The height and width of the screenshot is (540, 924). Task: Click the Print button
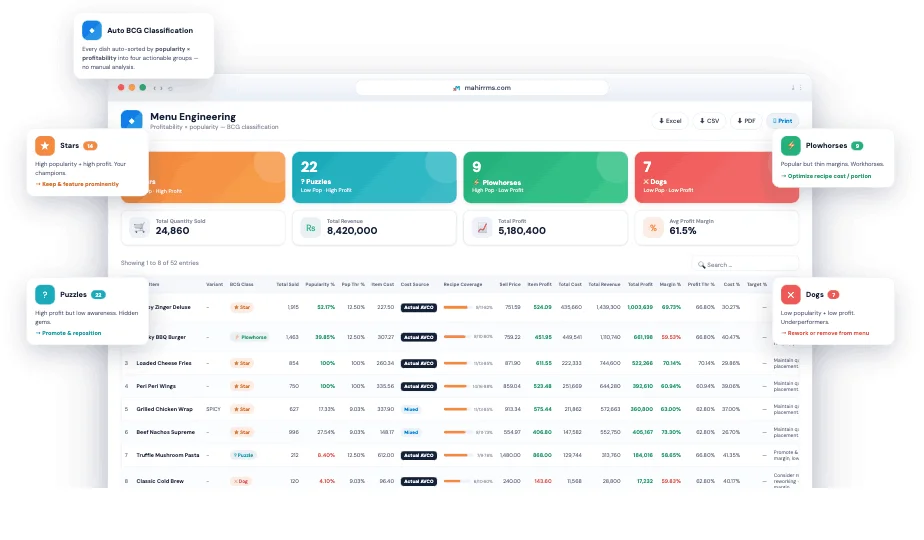coord(783,121)
